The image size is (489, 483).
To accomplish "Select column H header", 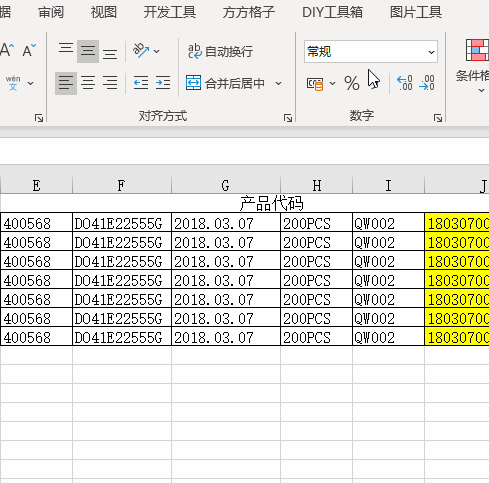I will click(316, 185).
